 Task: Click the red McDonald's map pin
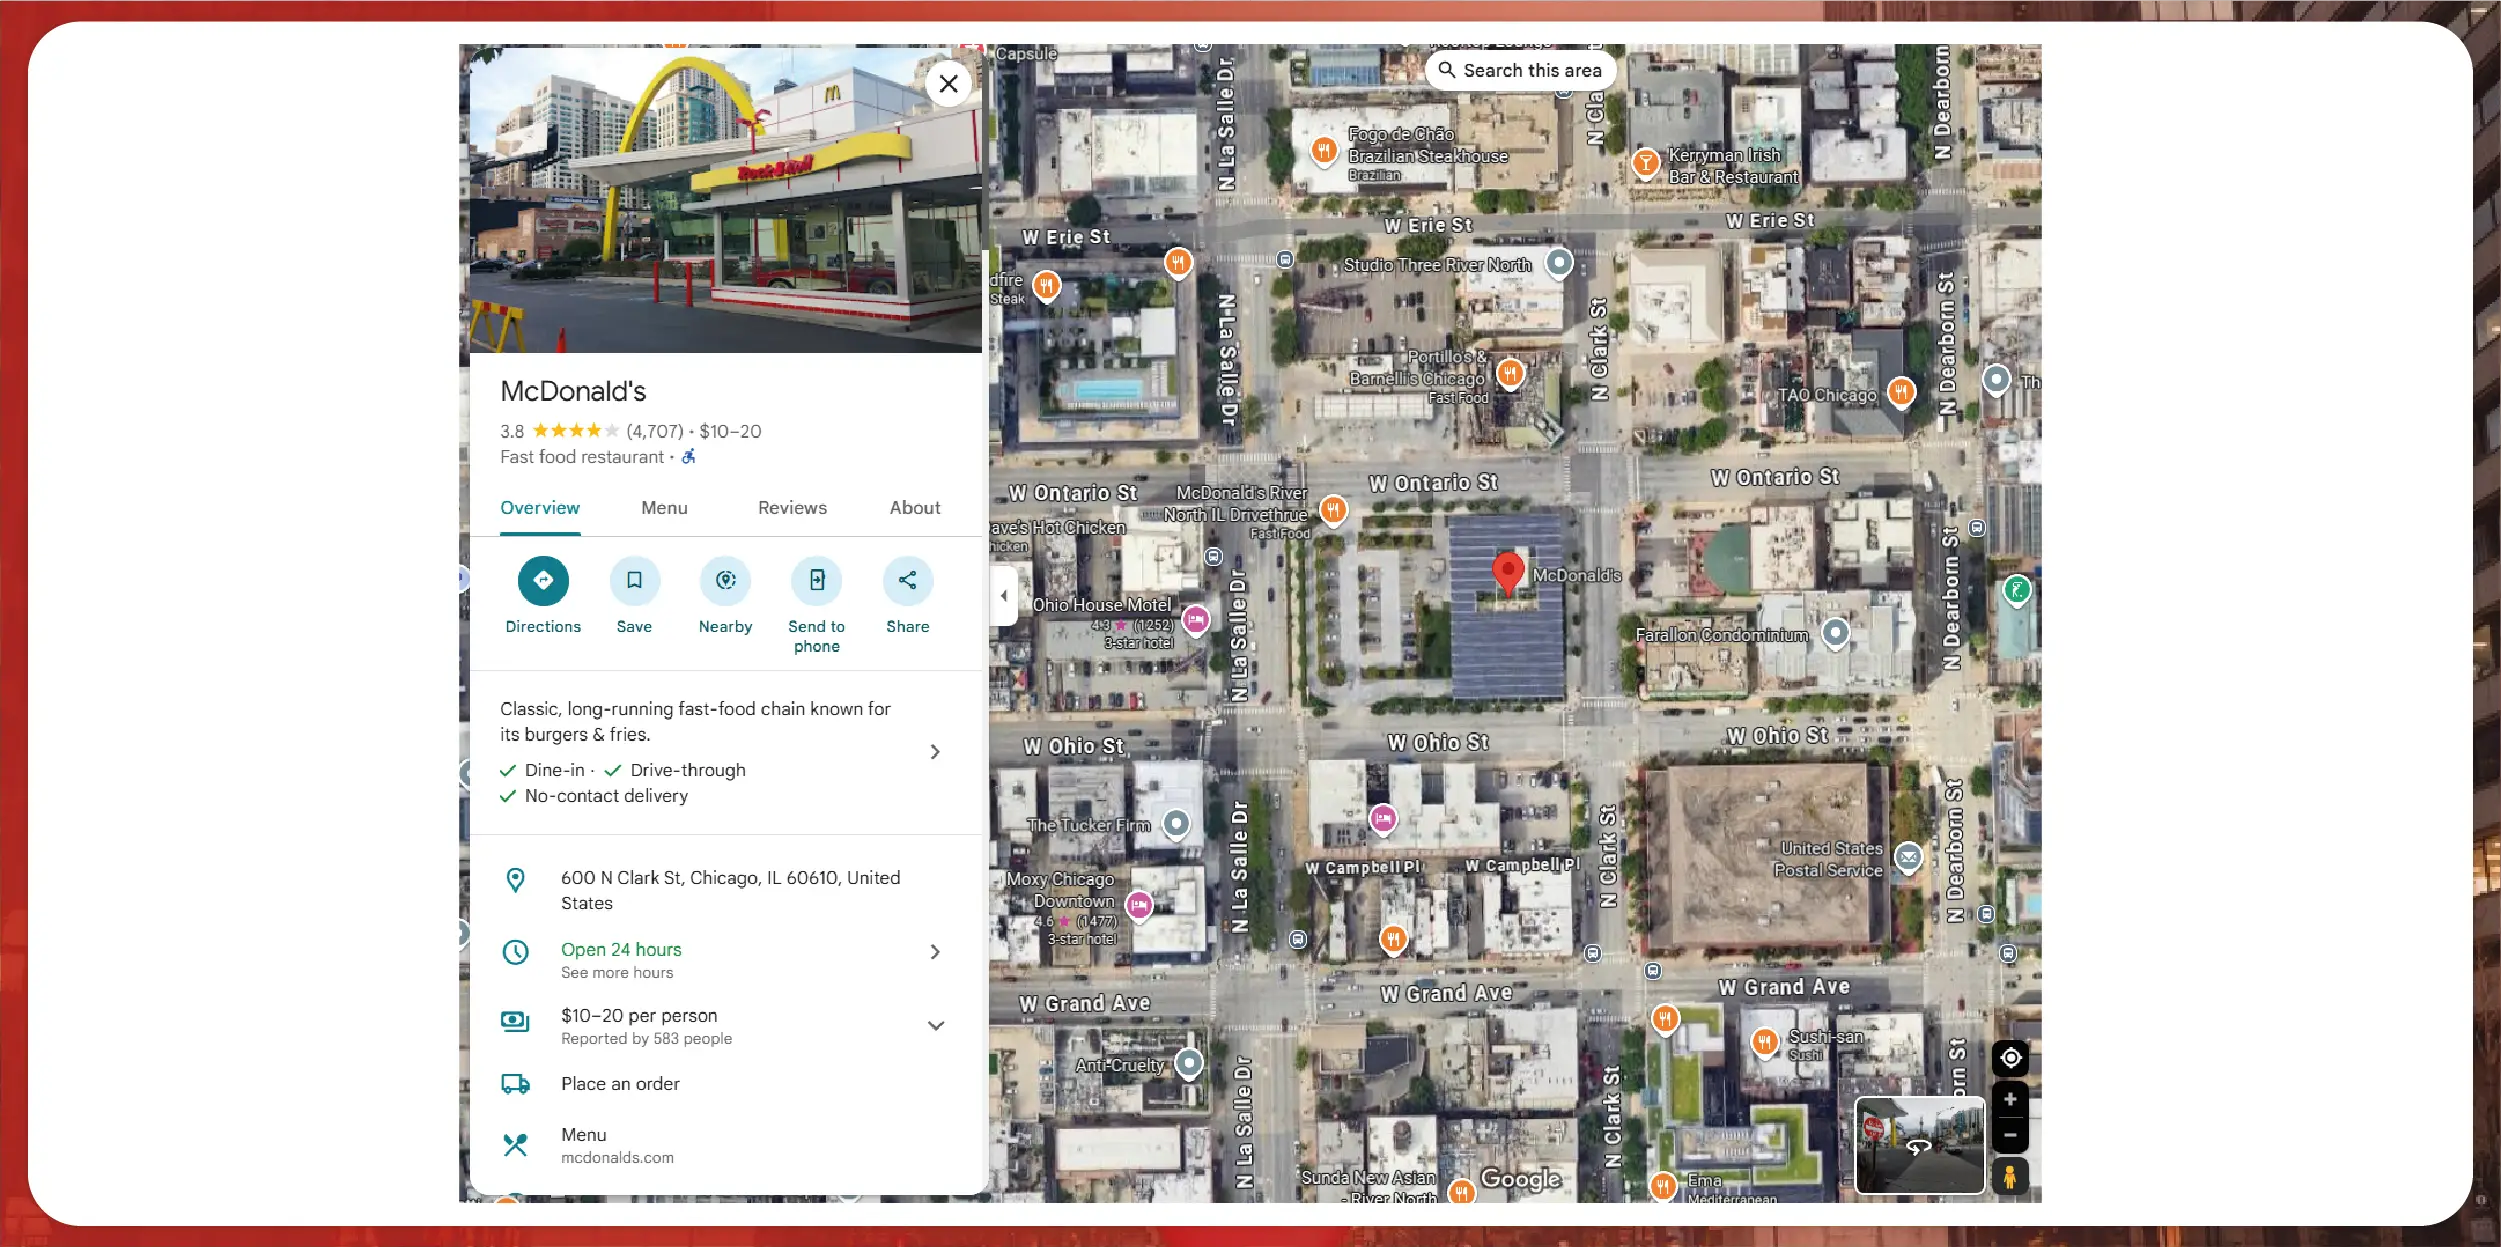1507,572
